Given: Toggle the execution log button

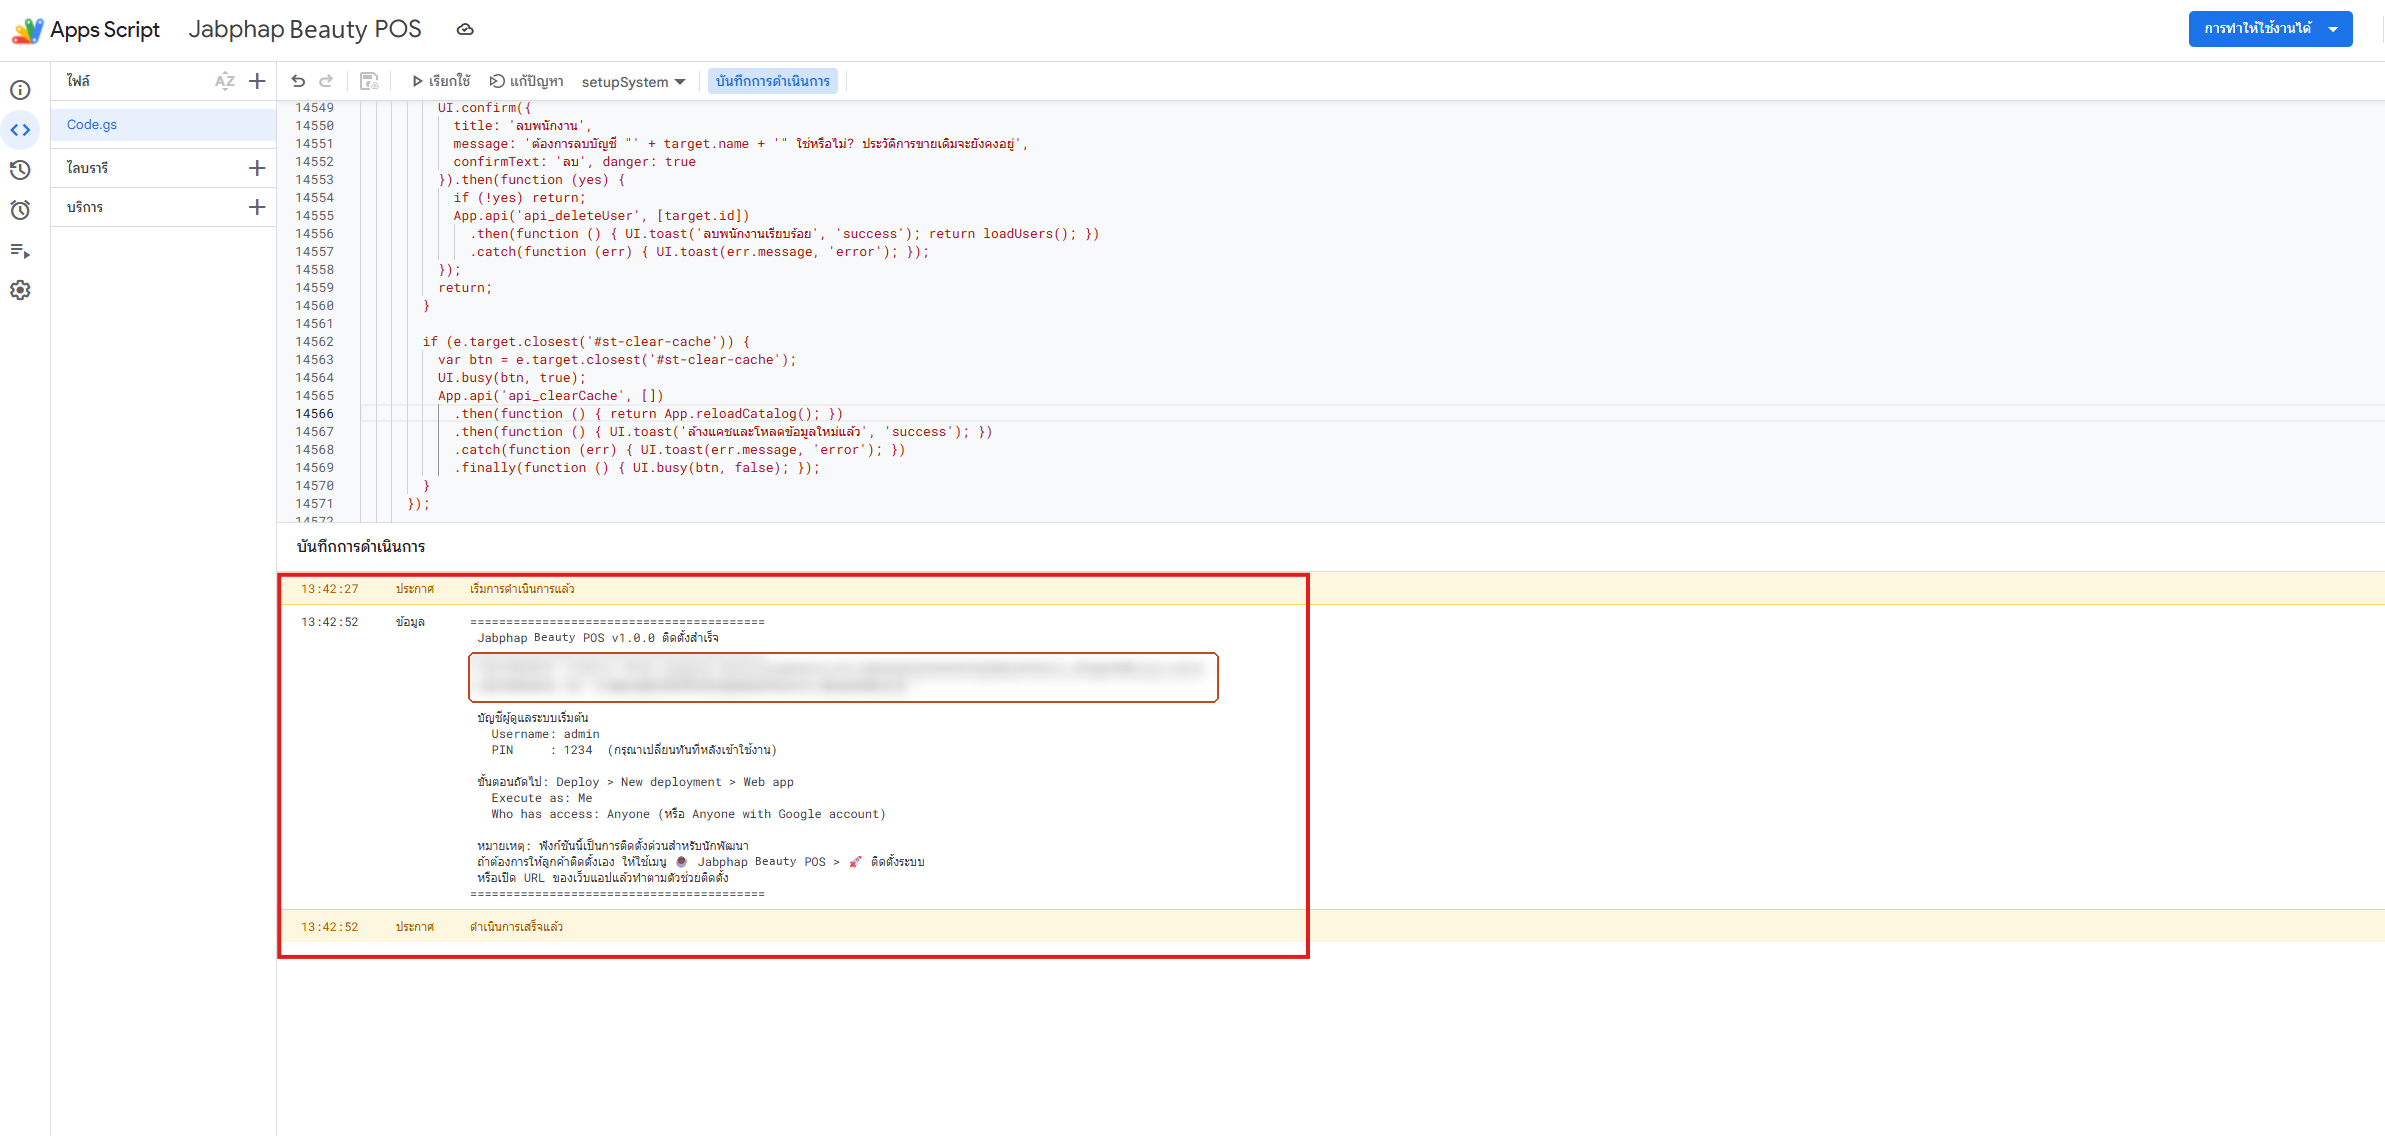Looking at the screenshot, I should point(773,81).
